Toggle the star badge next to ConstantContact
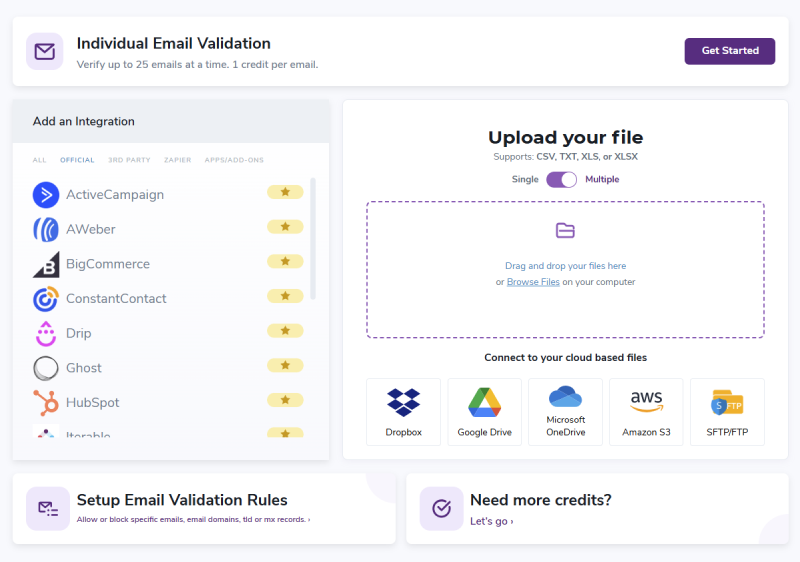Image resolution: width=800 pixels, height=562 pixels. (x=285, y=296)
